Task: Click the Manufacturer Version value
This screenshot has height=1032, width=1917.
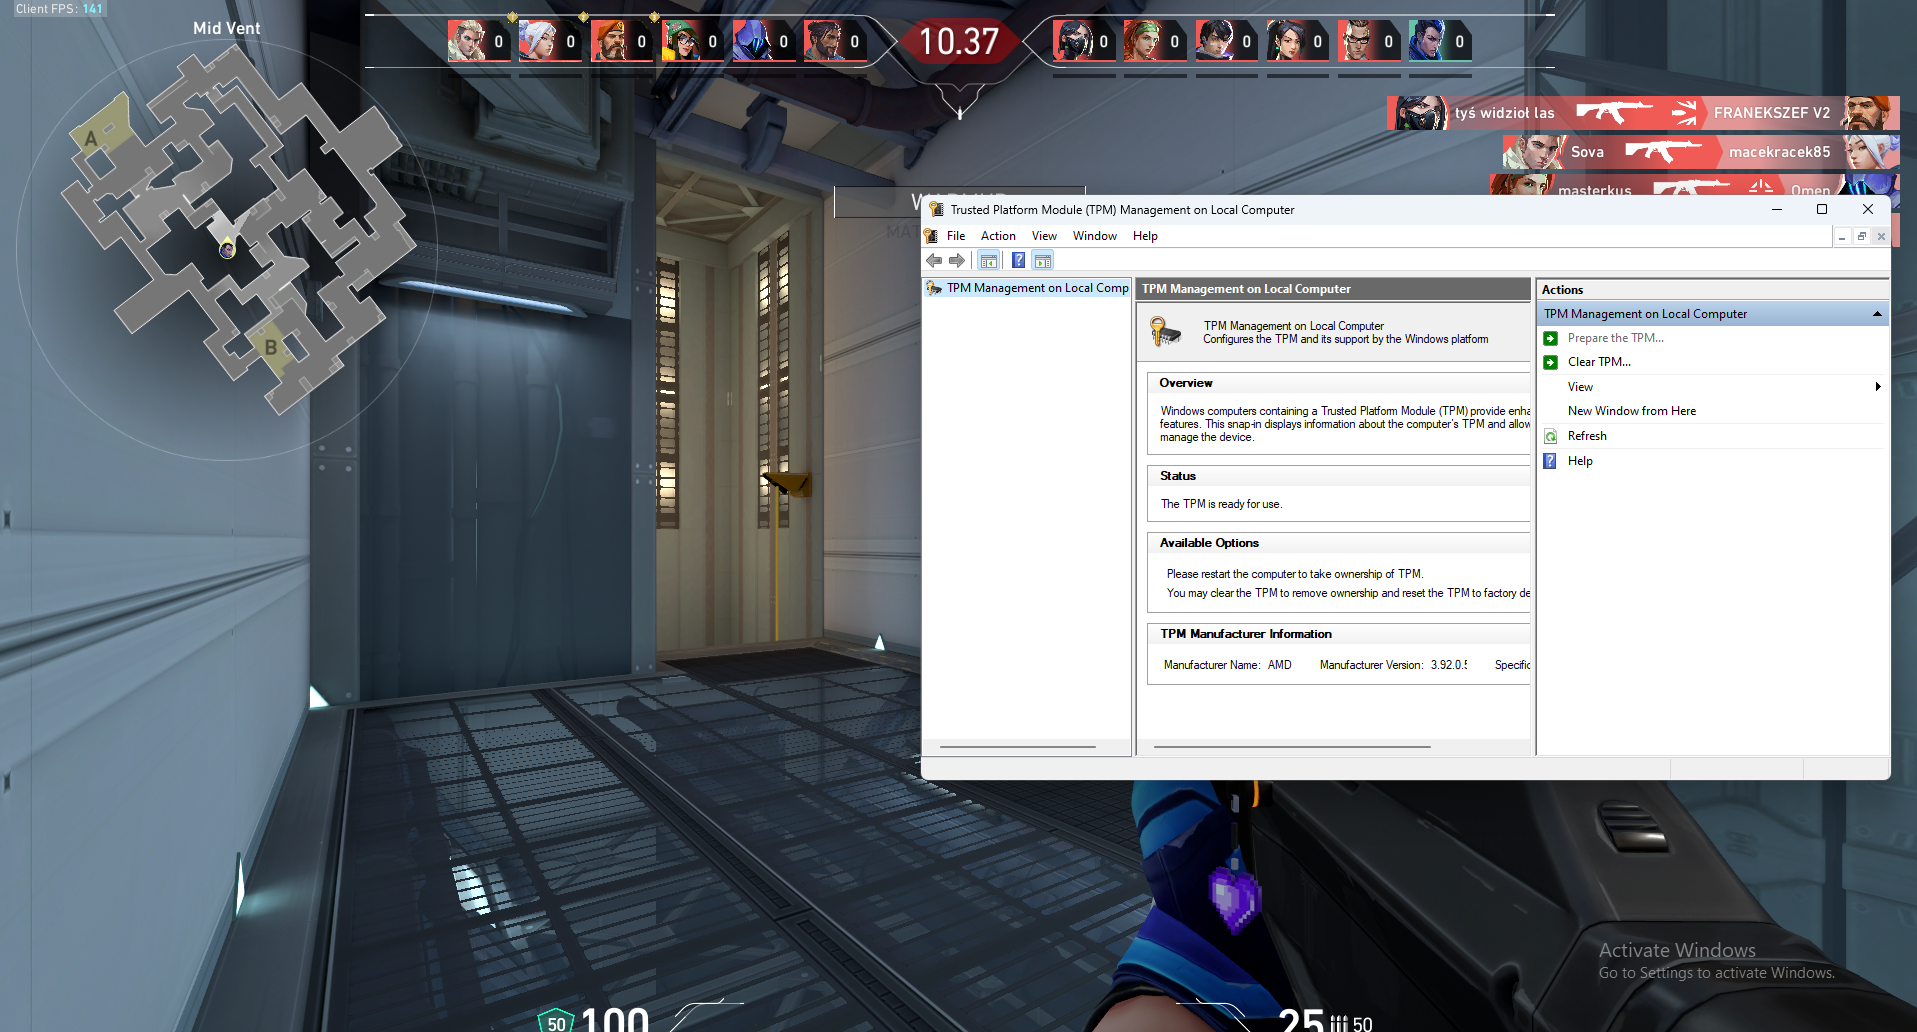Action: click(1449, 665)
